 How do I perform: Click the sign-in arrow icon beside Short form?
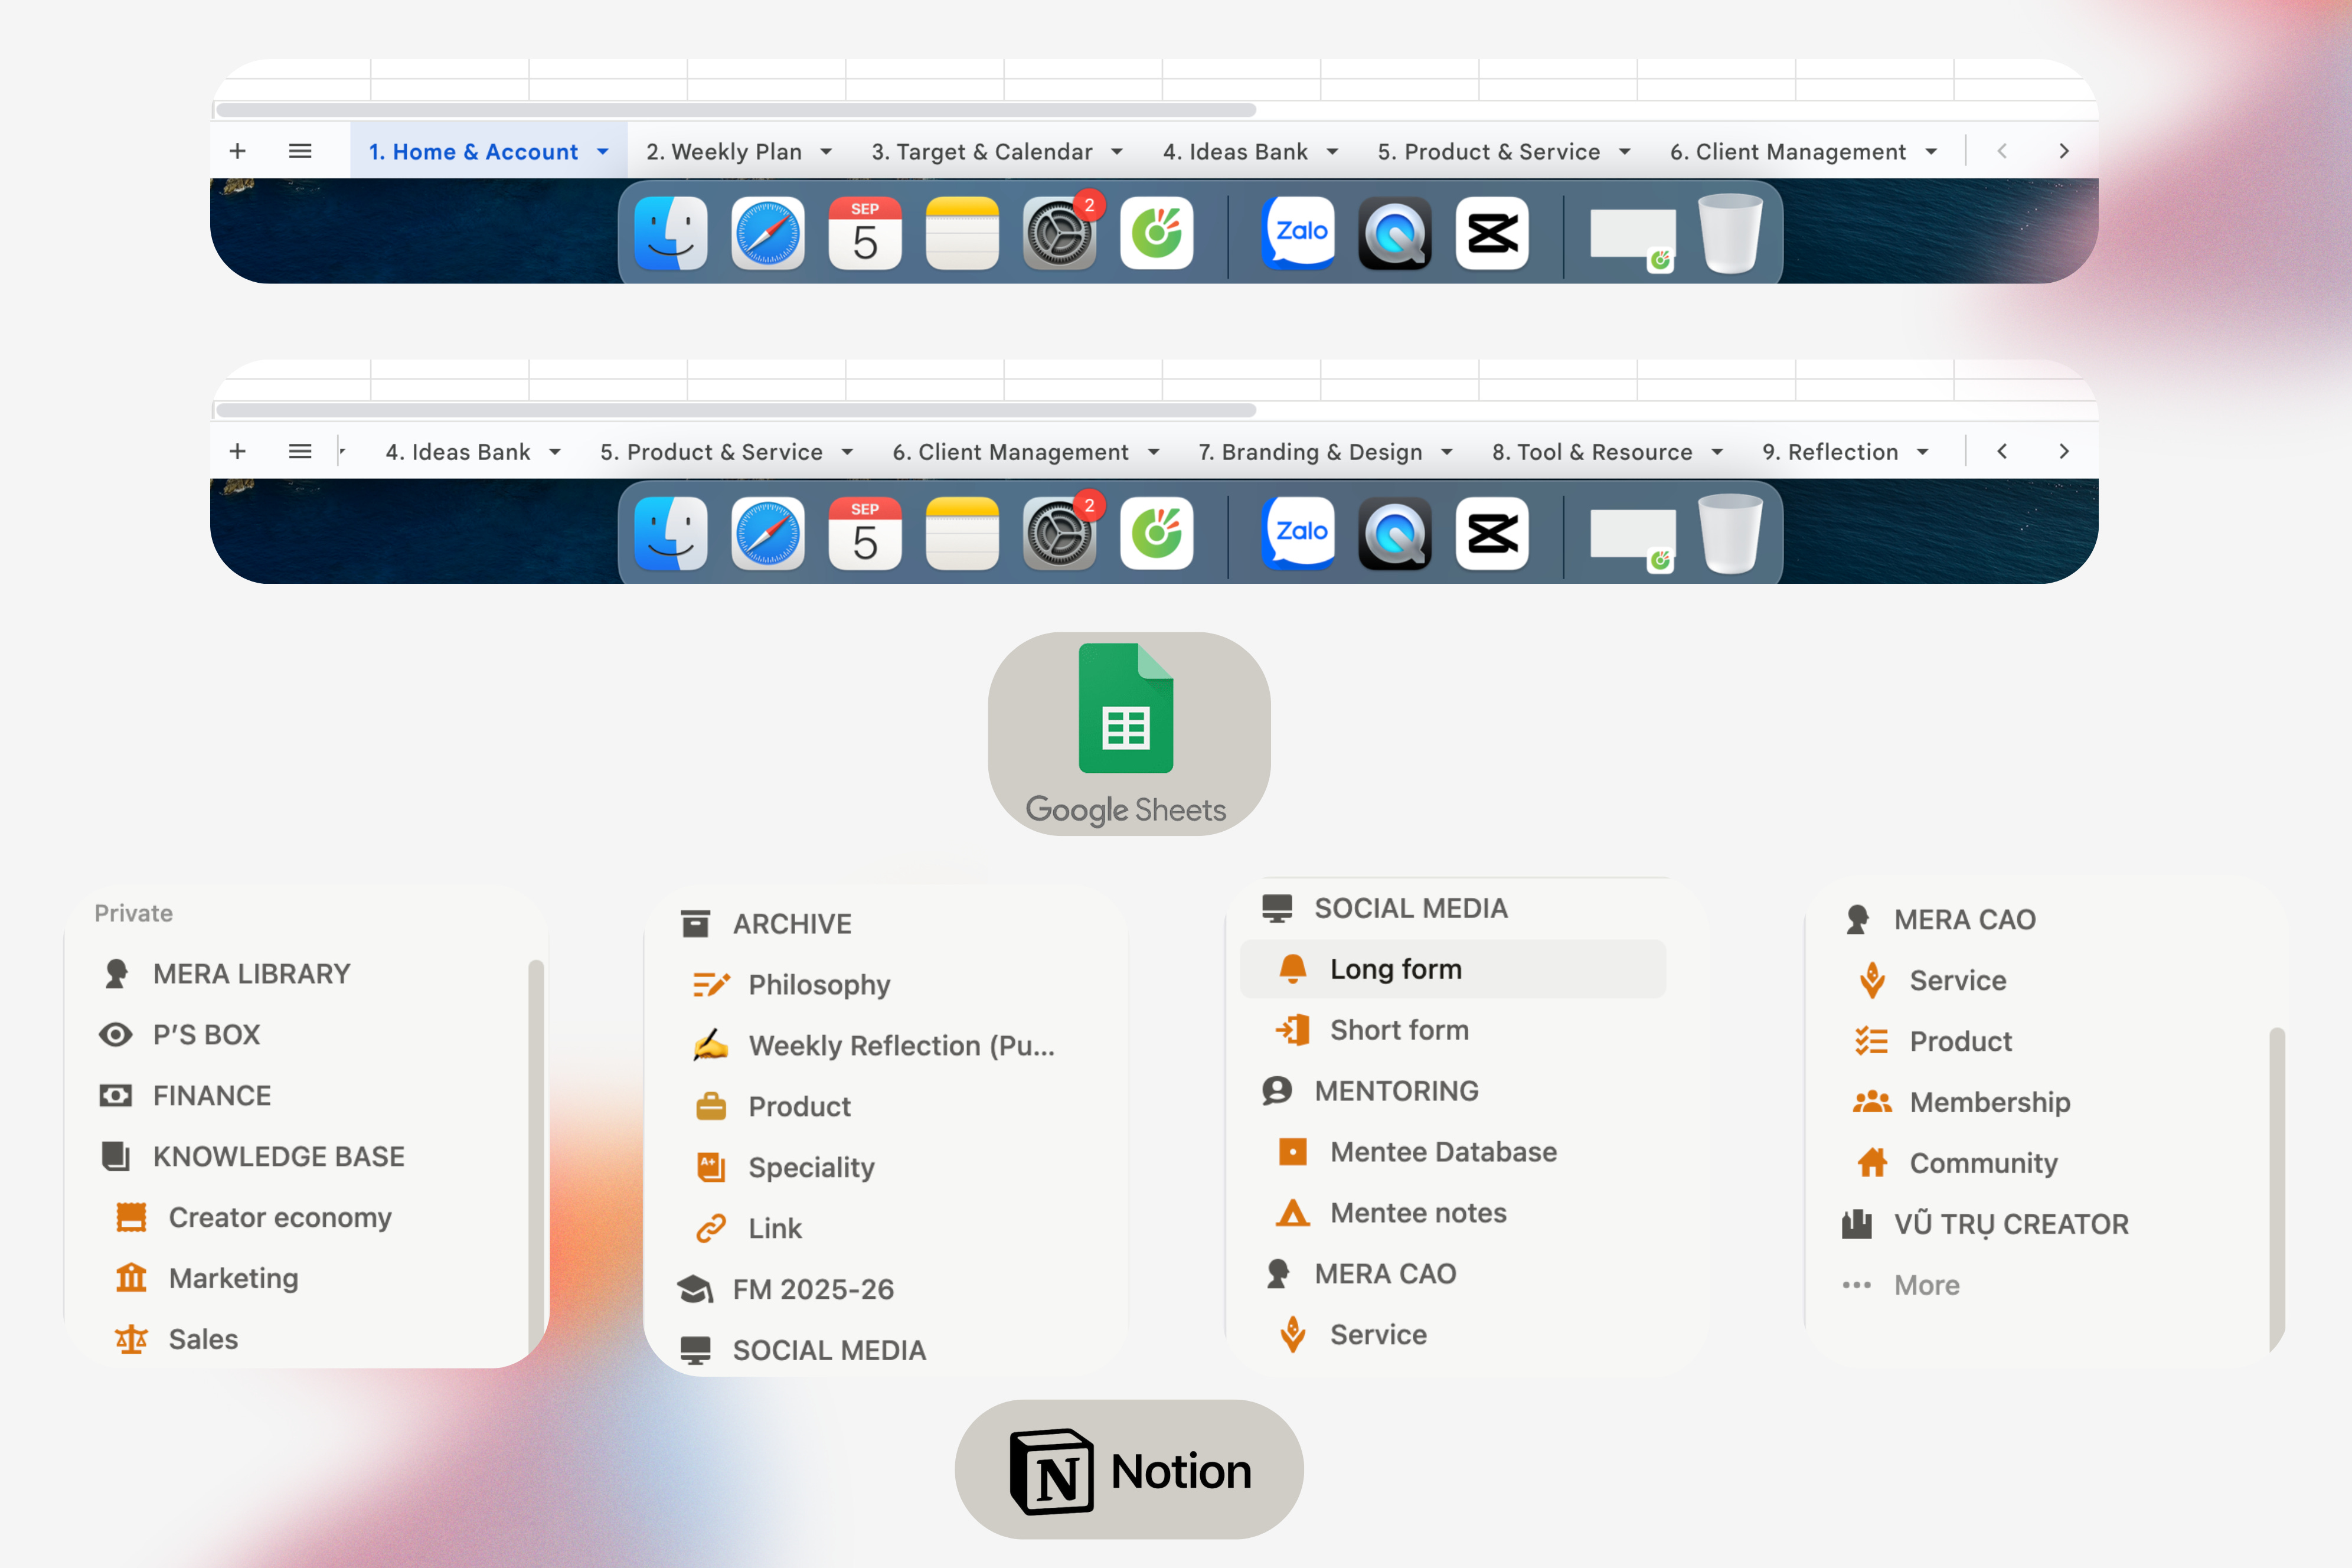tap(1292, 1029)
